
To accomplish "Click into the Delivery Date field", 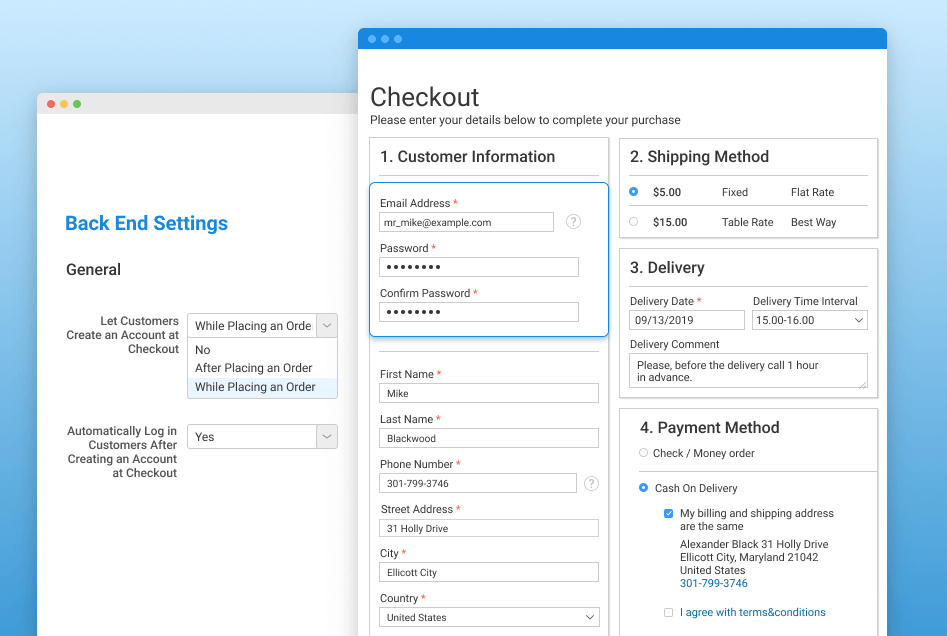I will click(x=687, y=320).
